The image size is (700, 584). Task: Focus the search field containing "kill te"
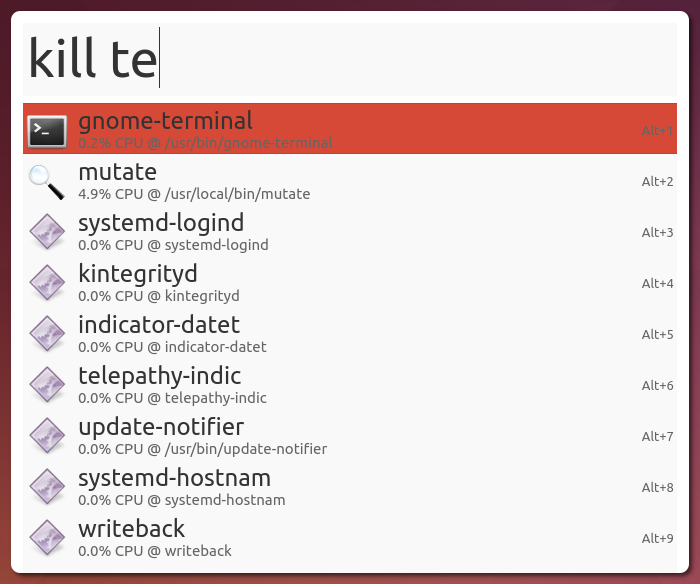[x=350, y=59]
